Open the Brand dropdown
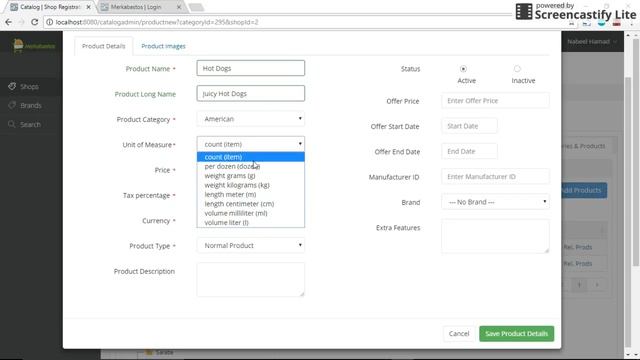Image resolution: width=640 pixels, height=360 pixels. pos(495,202)
